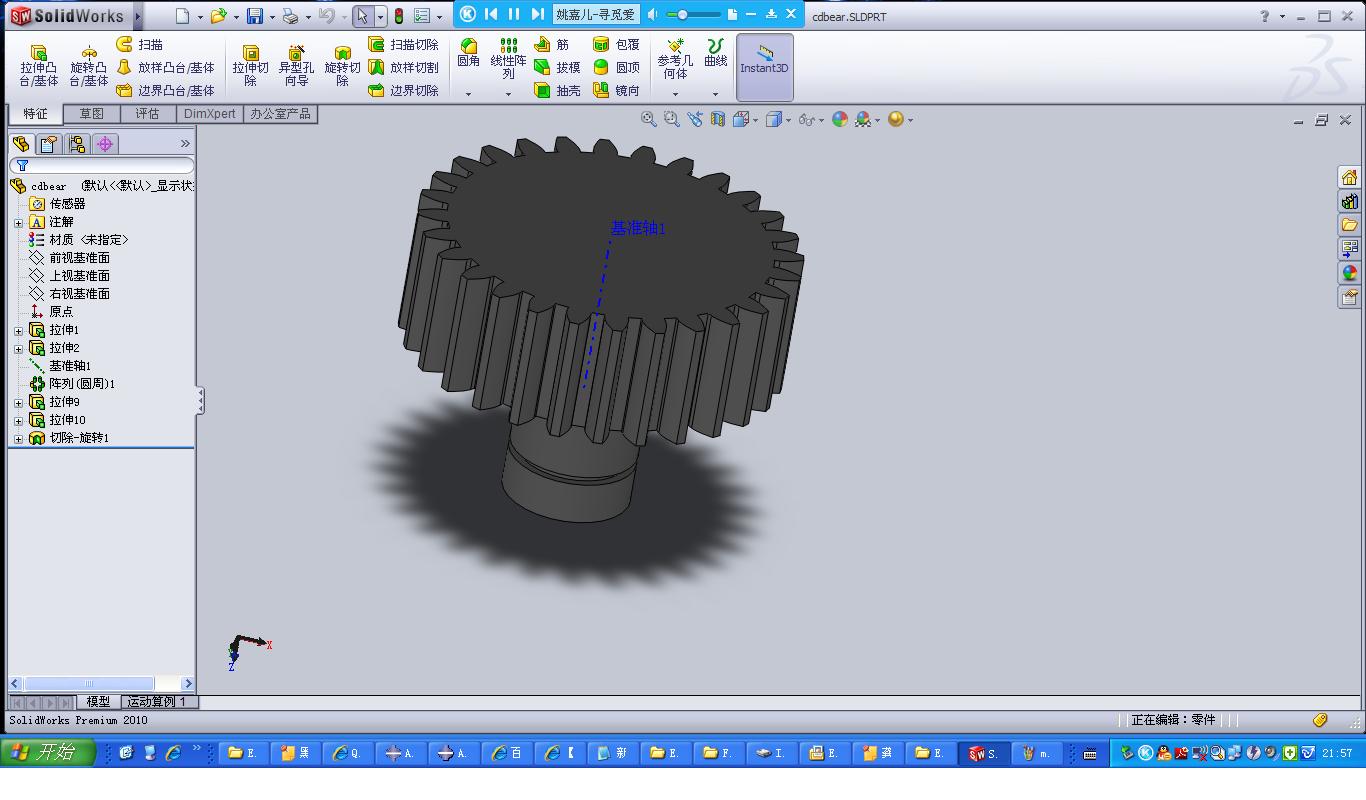
Task: Expand the 注解 annotations tree node
Action: pos(18,222)
